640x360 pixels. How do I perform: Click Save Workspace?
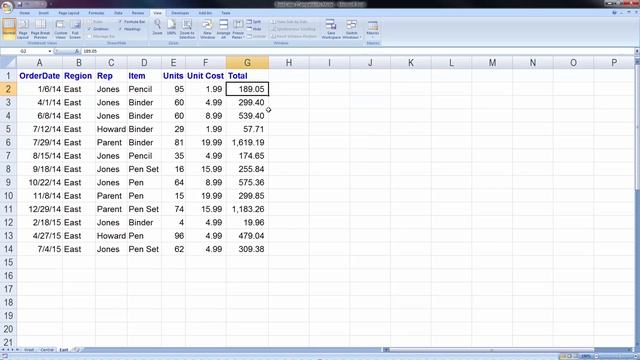click(x=331, y=29)
